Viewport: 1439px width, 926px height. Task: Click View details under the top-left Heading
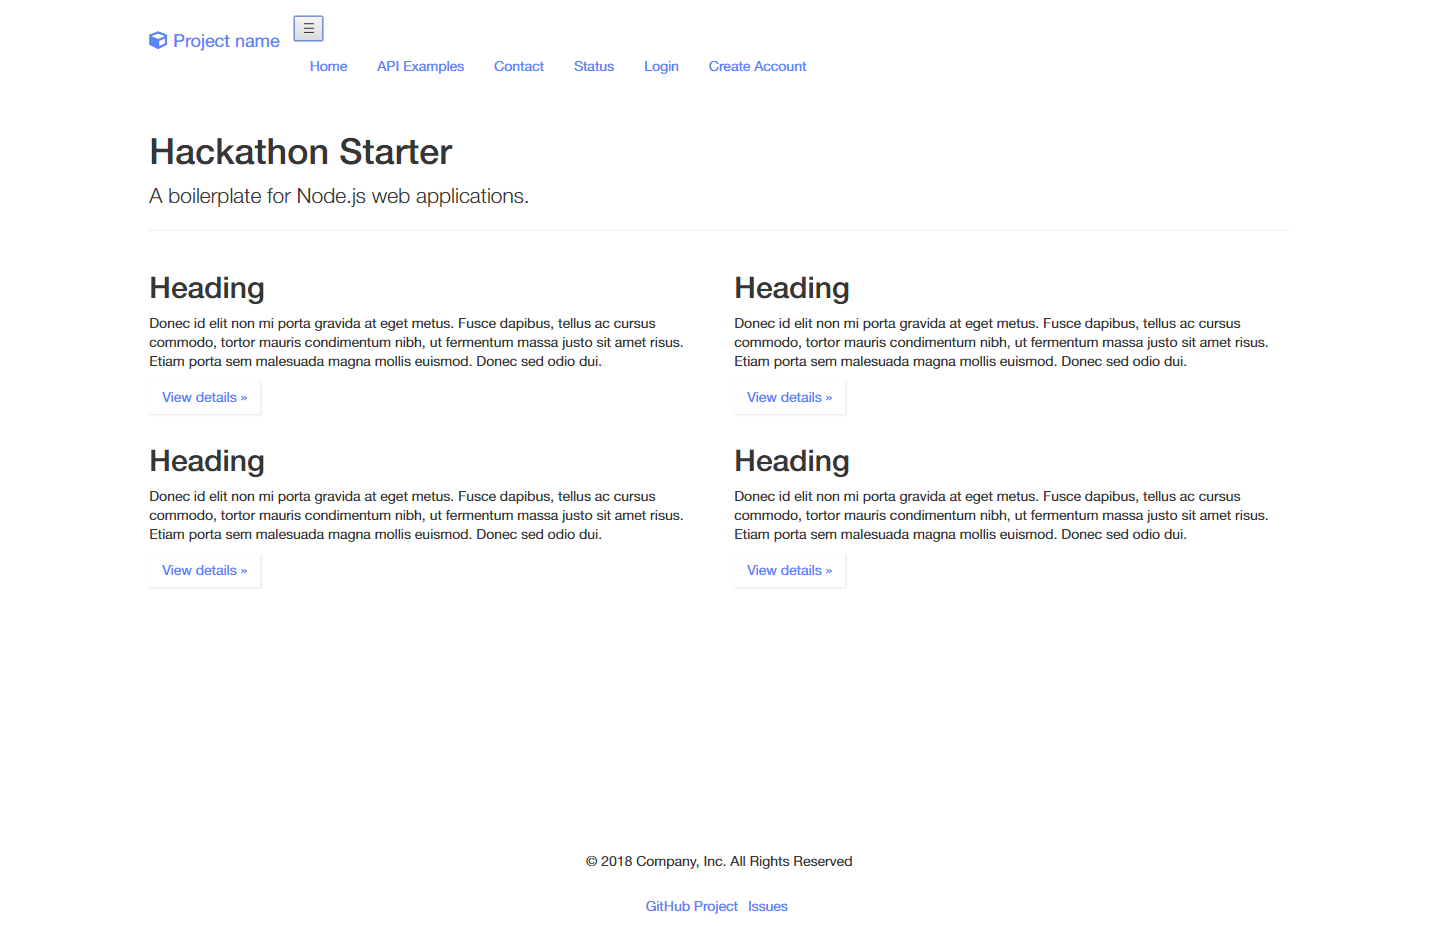coord(204,397)
